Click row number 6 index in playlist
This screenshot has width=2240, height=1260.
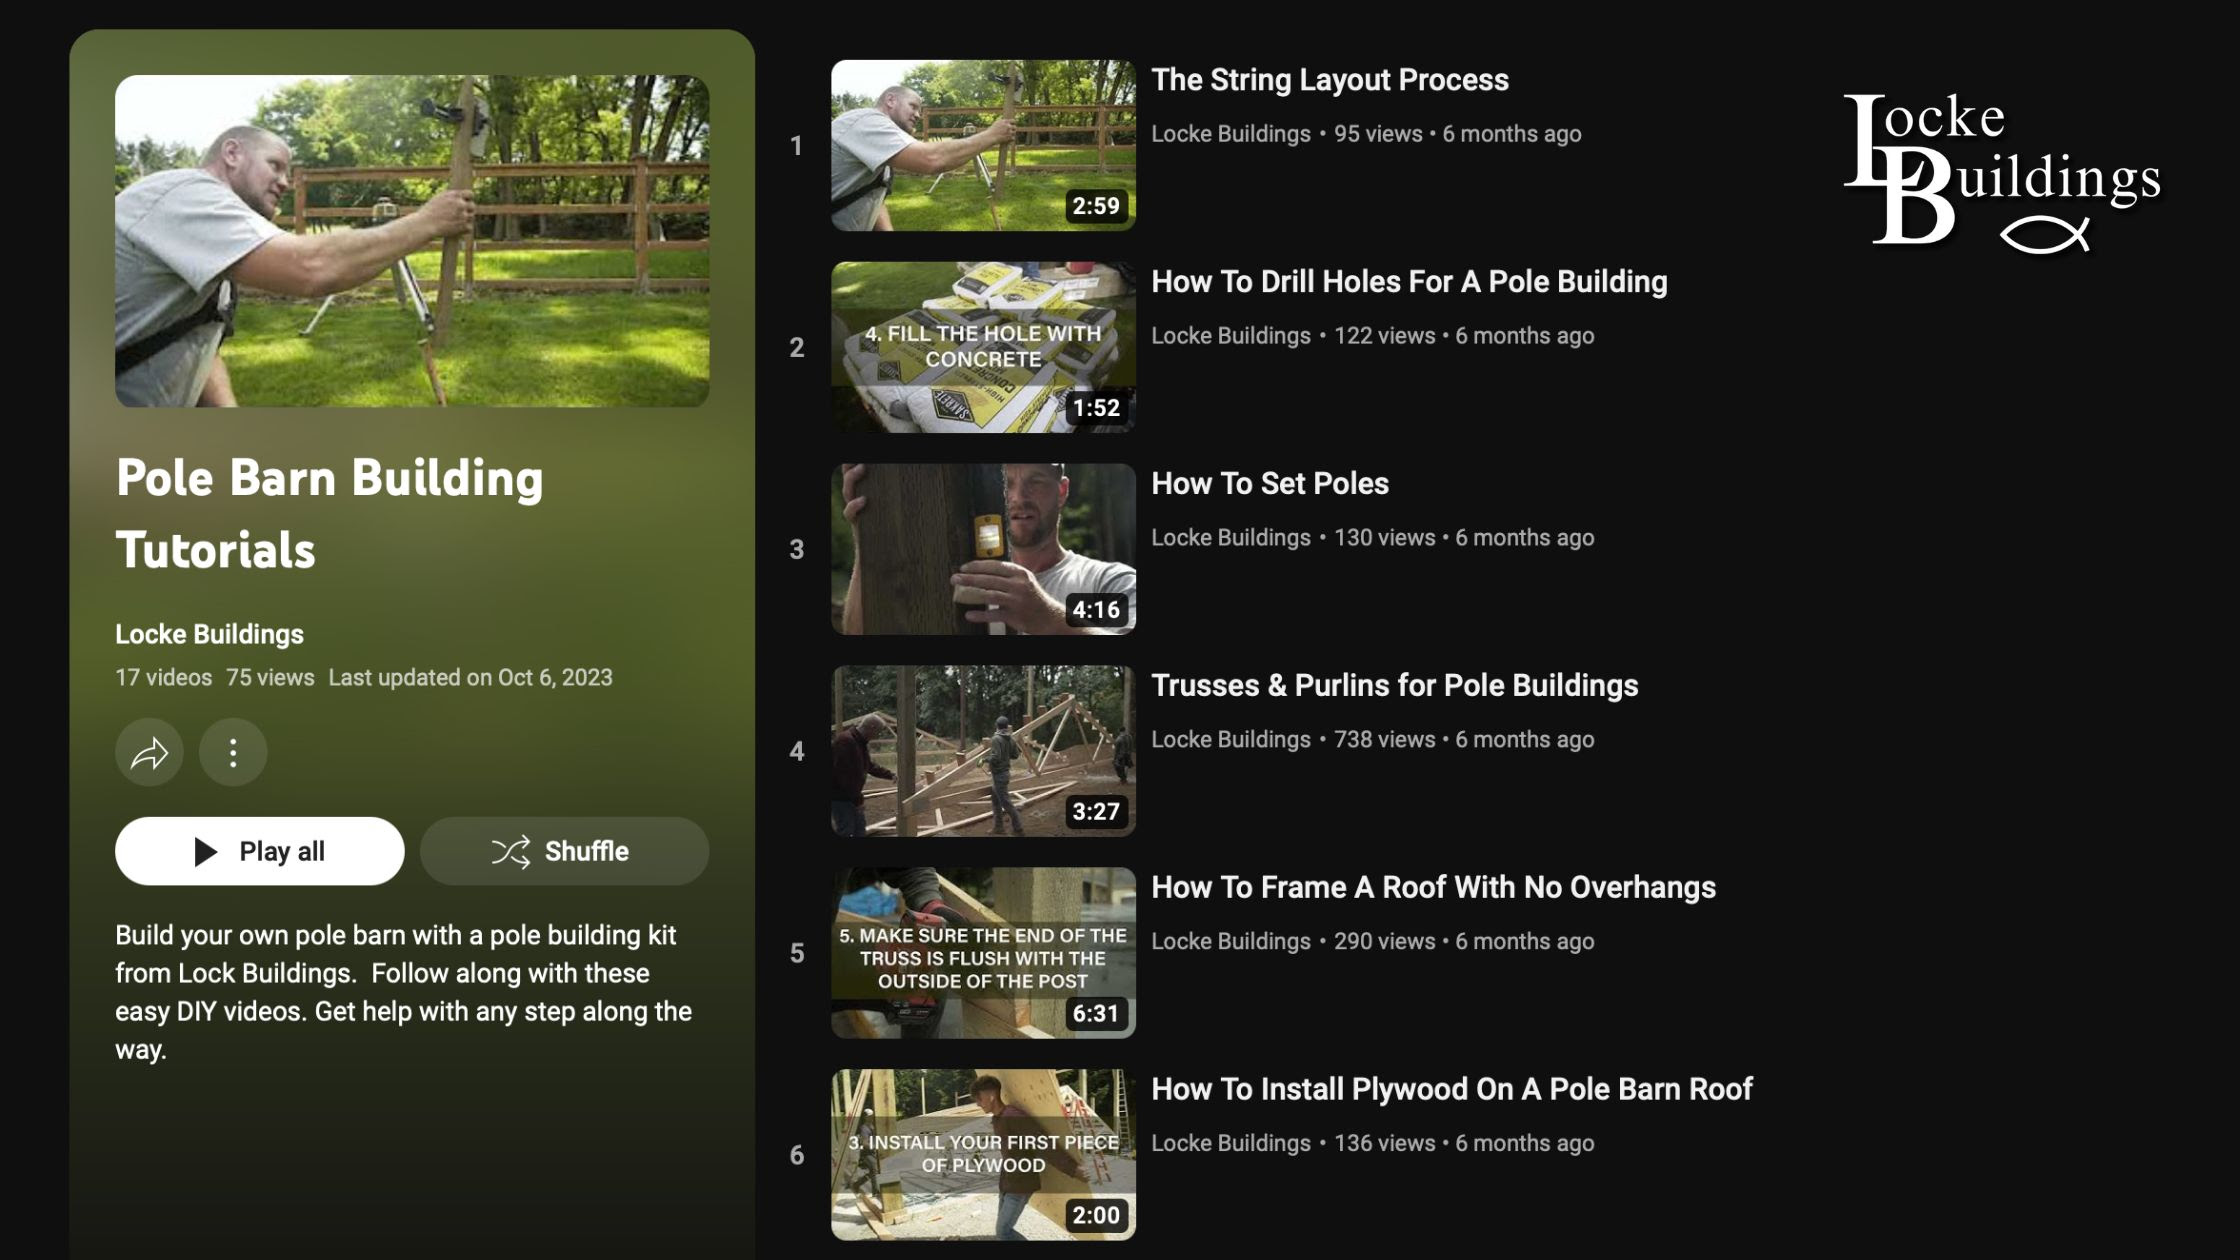click(797, 1156)
